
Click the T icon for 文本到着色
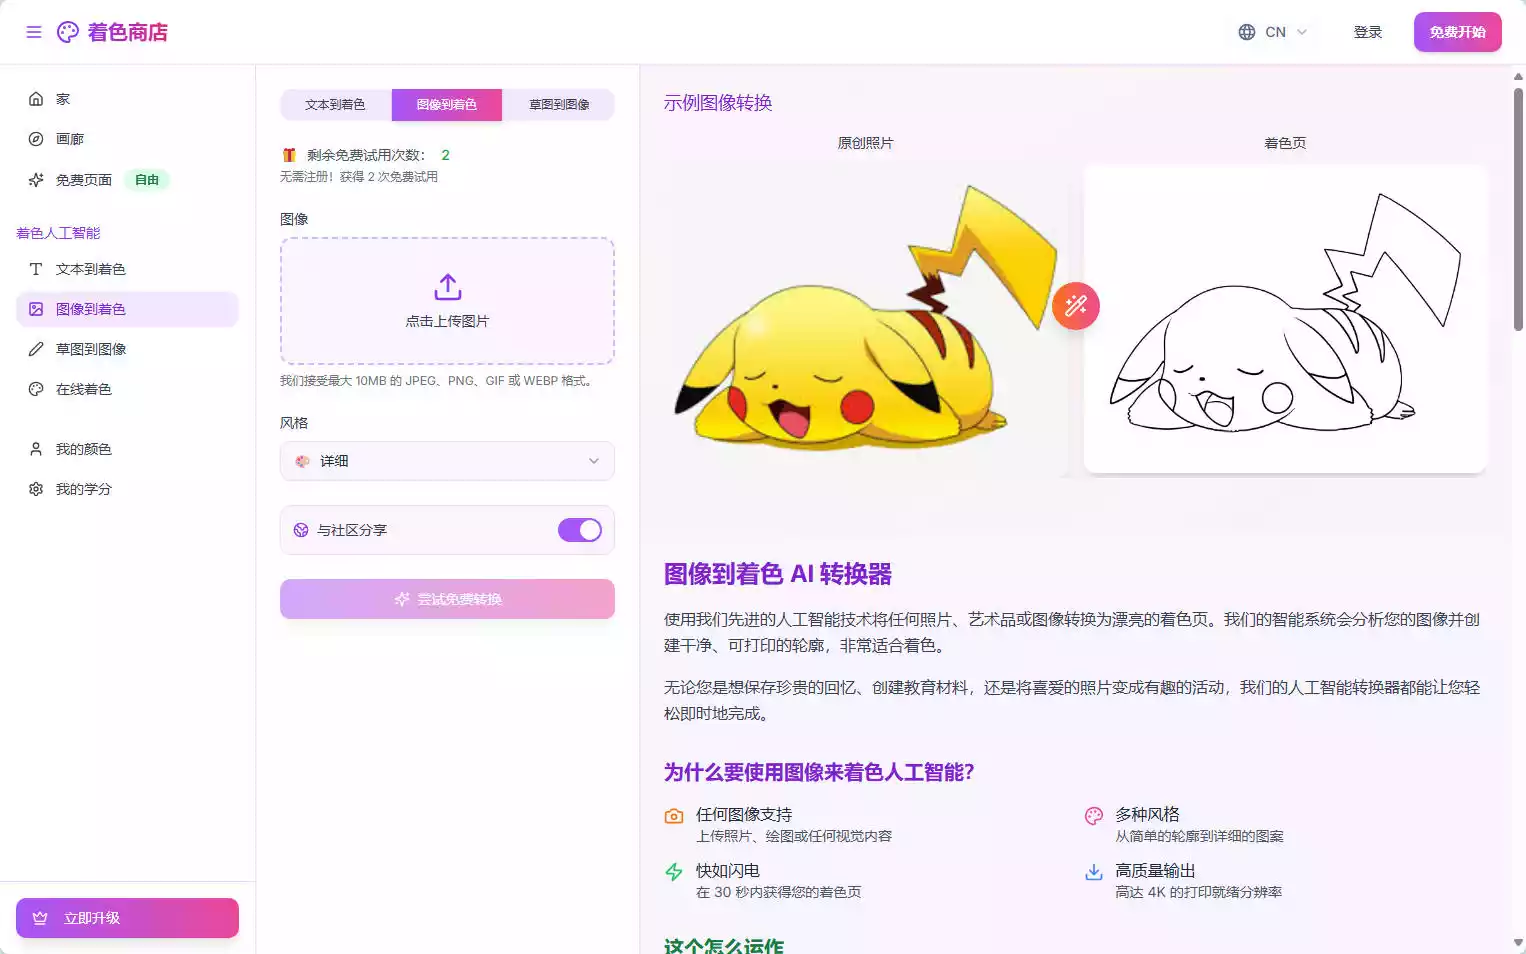click(36, 269)
